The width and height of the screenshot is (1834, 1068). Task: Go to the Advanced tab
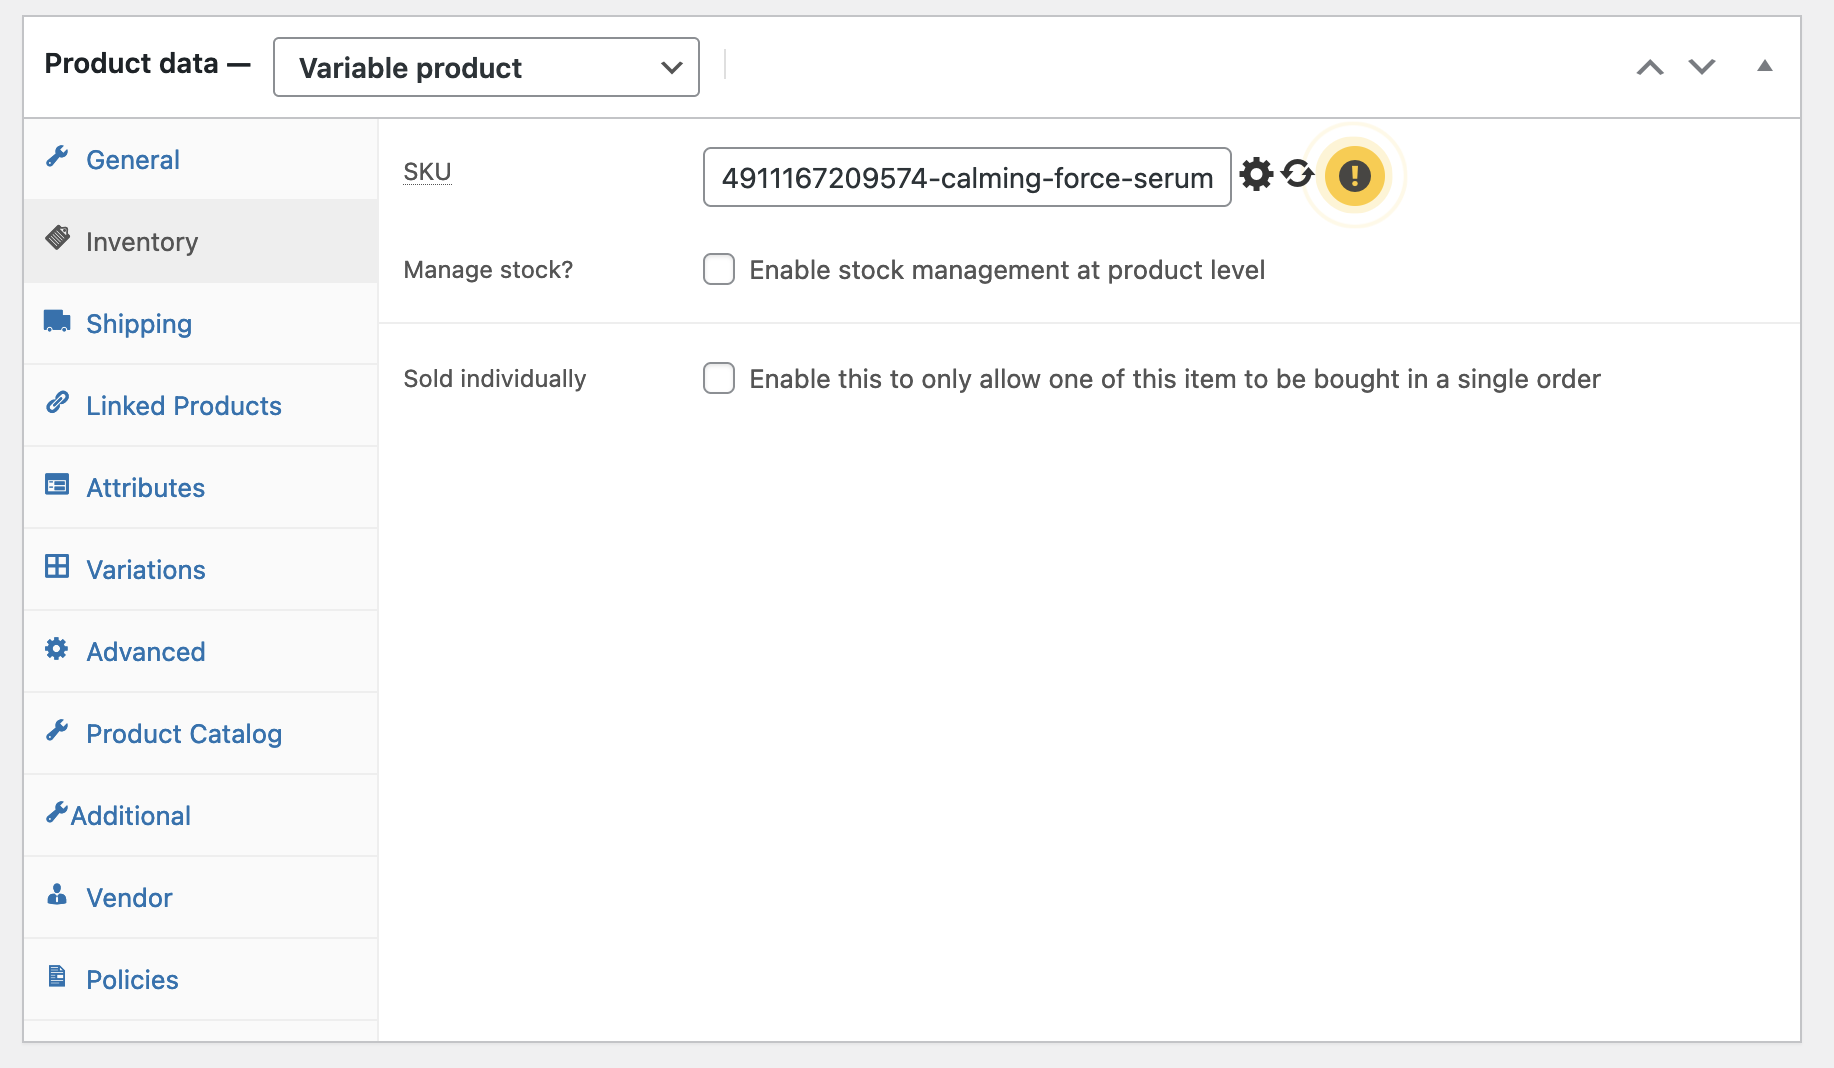click(145, 652)
